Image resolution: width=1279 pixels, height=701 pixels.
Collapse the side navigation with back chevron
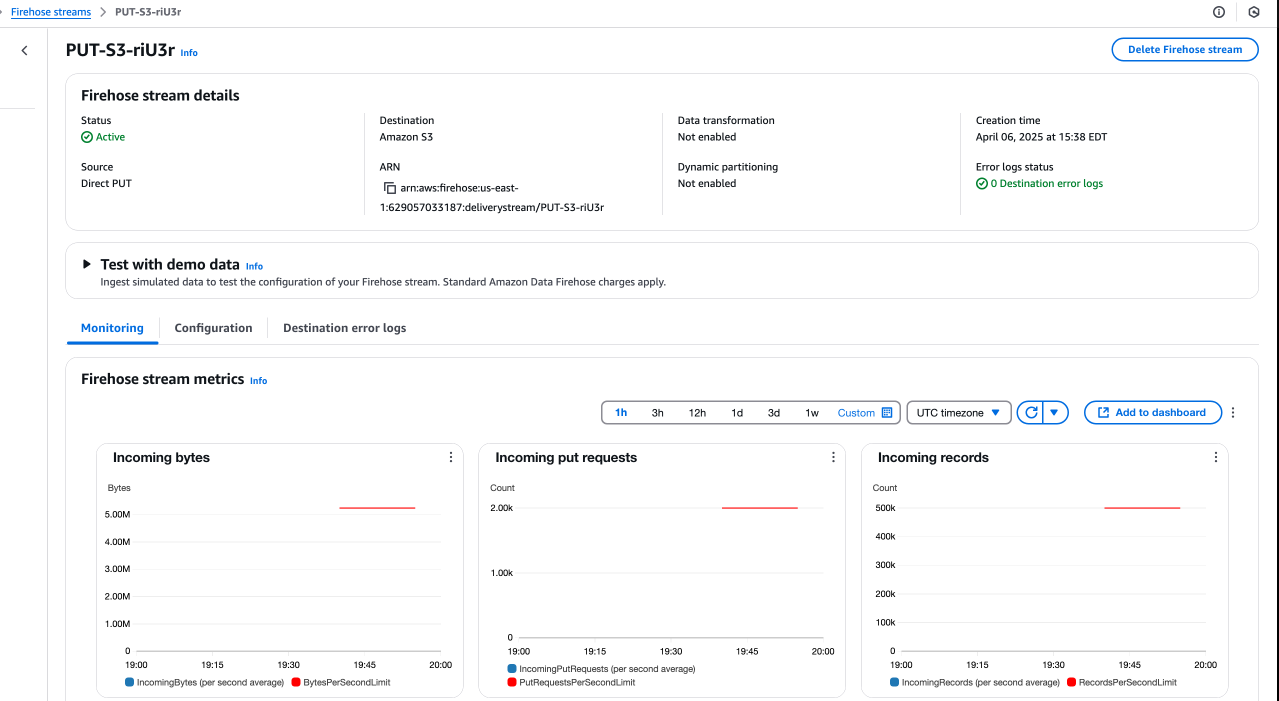(x=25, y=50)
